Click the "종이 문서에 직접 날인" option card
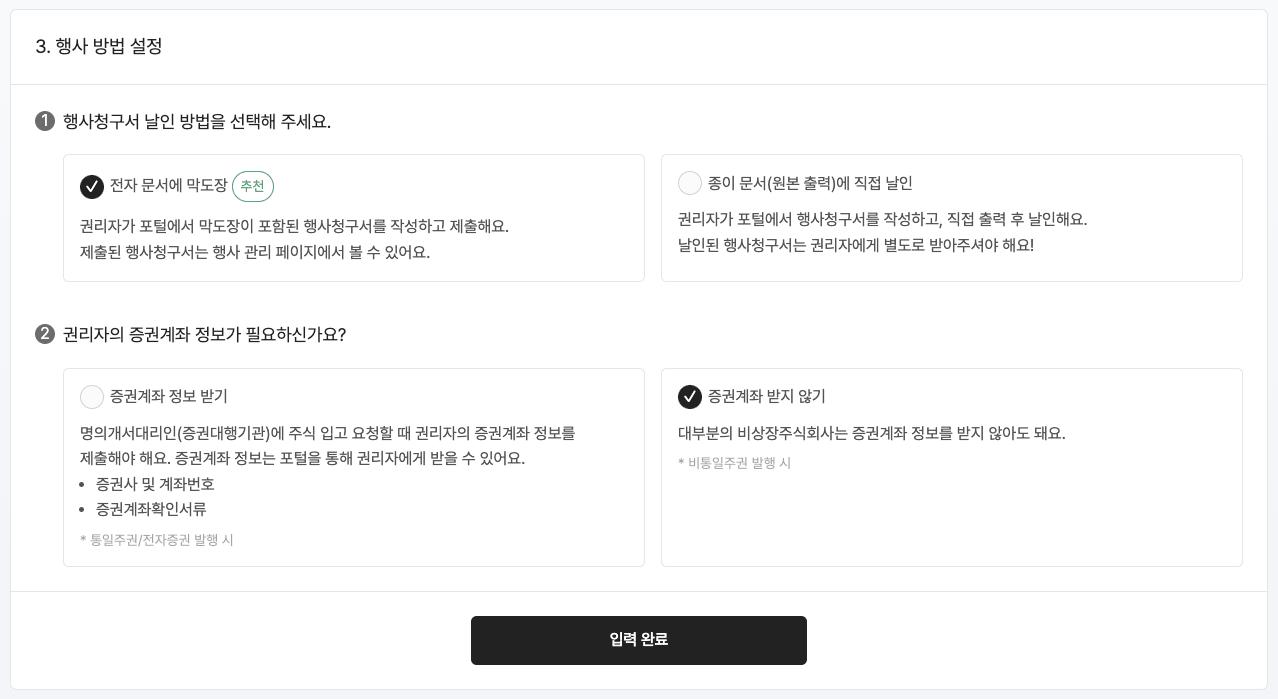The height and width of the screenshot is (699, 1278). click(x=951, y=218)
